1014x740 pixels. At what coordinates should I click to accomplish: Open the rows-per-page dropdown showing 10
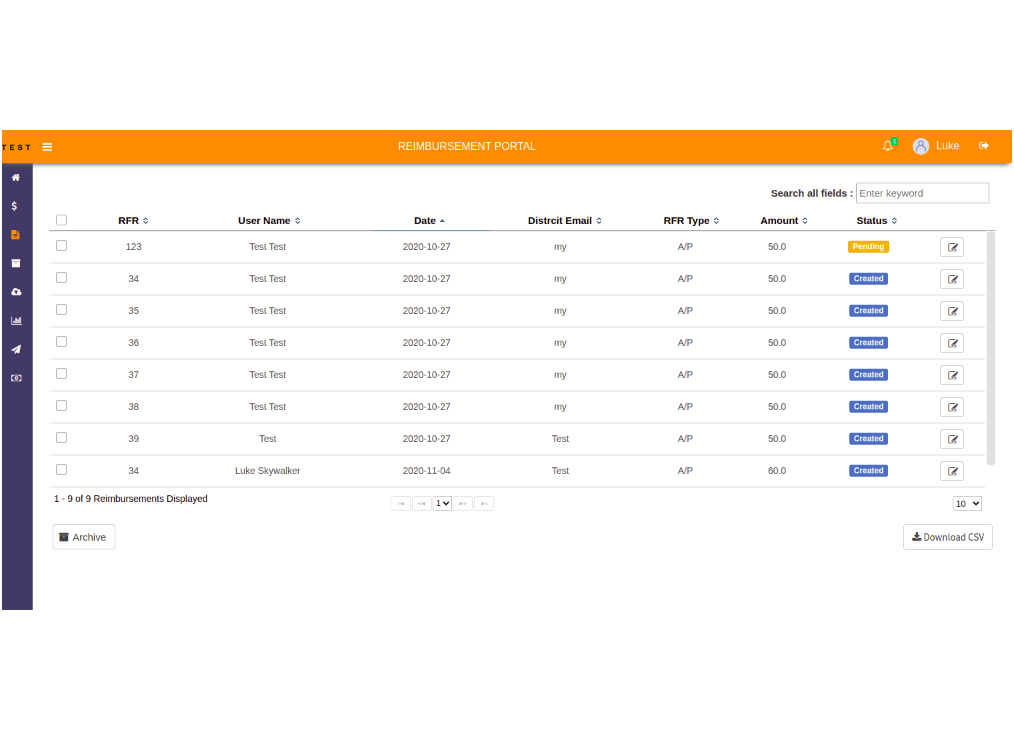[966, 503]
